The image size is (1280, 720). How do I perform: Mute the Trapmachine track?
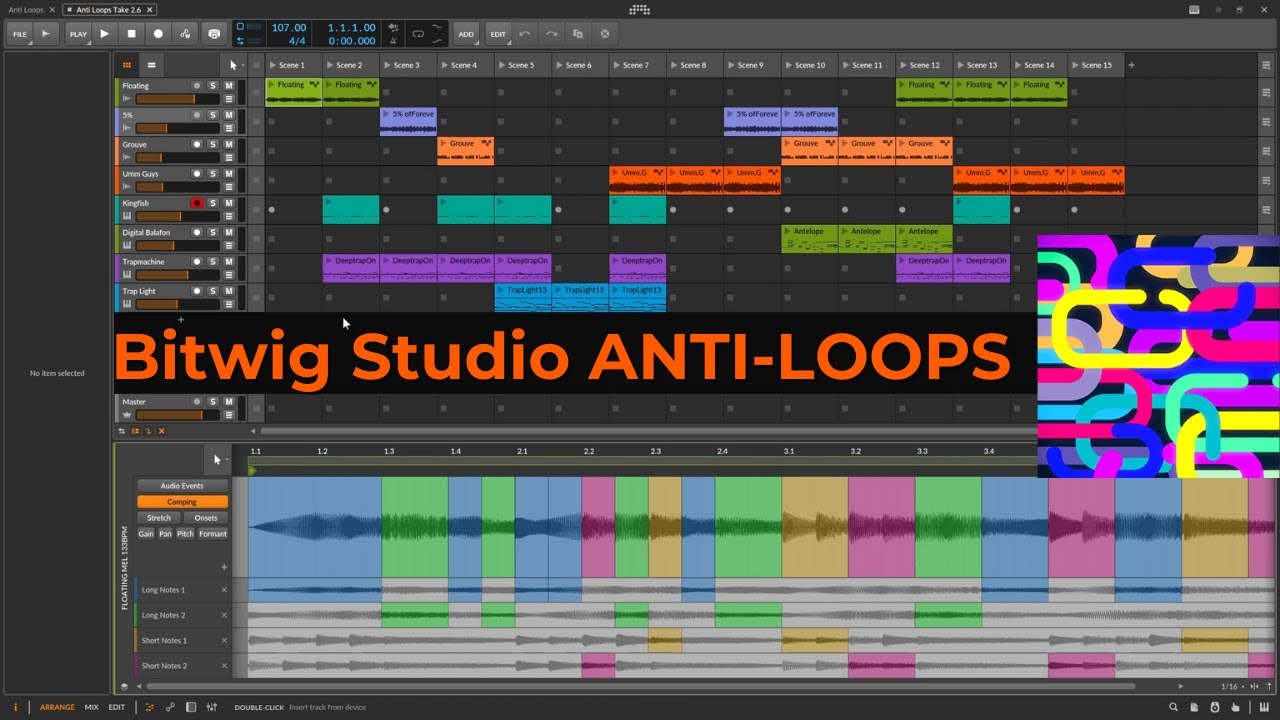(229, 262)
